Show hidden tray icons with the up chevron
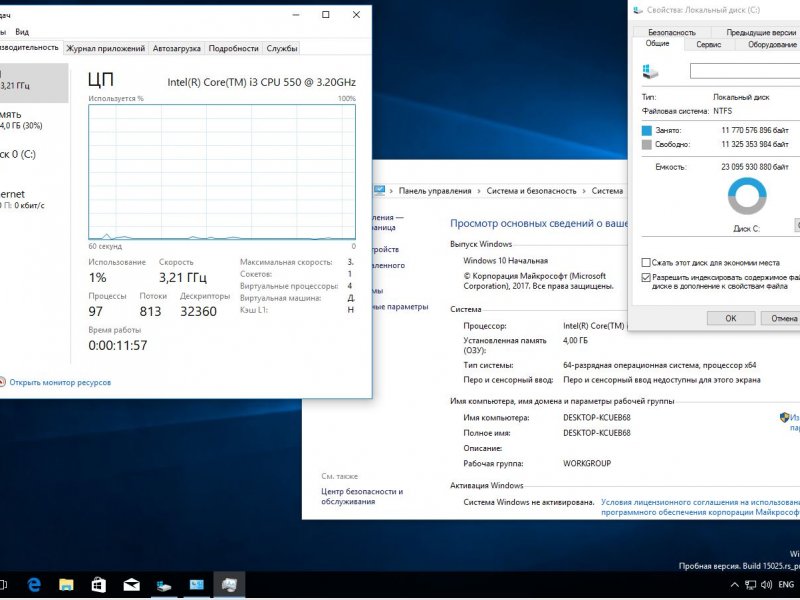 pyautogui.click(x=734, y=585)
